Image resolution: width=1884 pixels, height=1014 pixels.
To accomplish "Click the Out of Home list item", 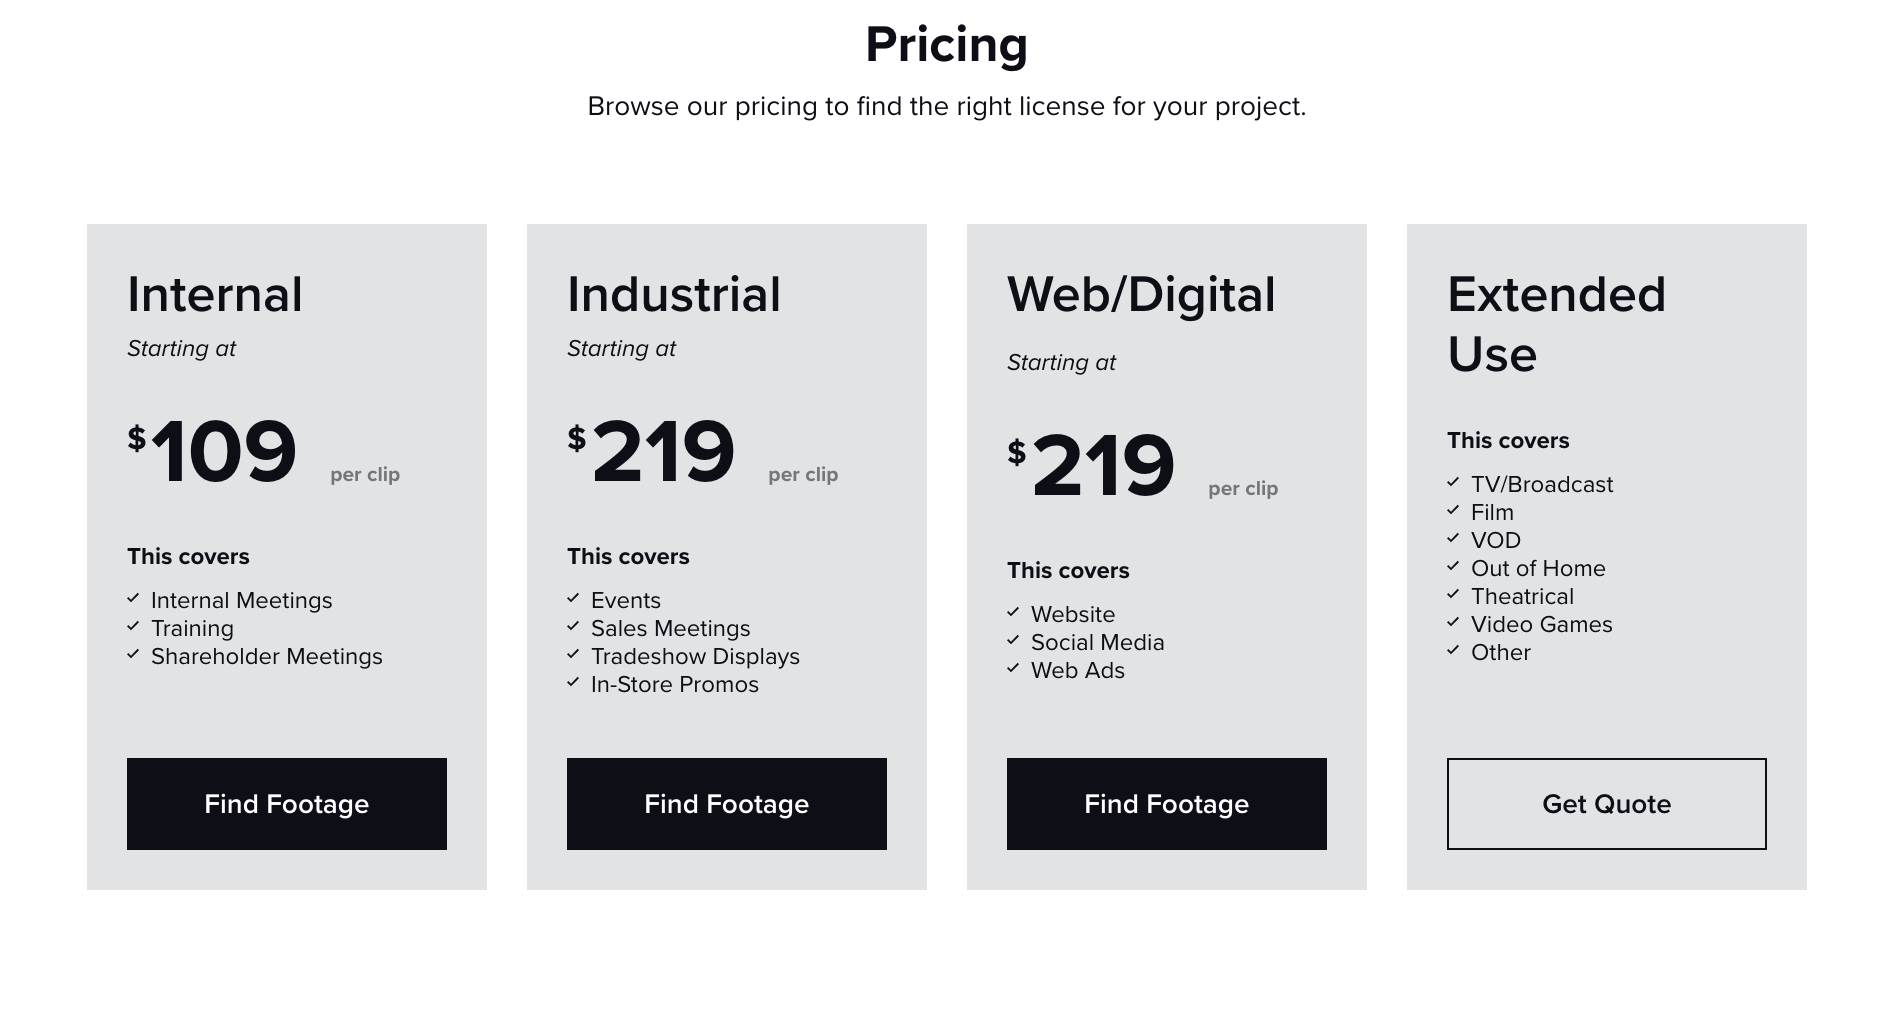I will pyautogui.click(x=1537, y=568).
